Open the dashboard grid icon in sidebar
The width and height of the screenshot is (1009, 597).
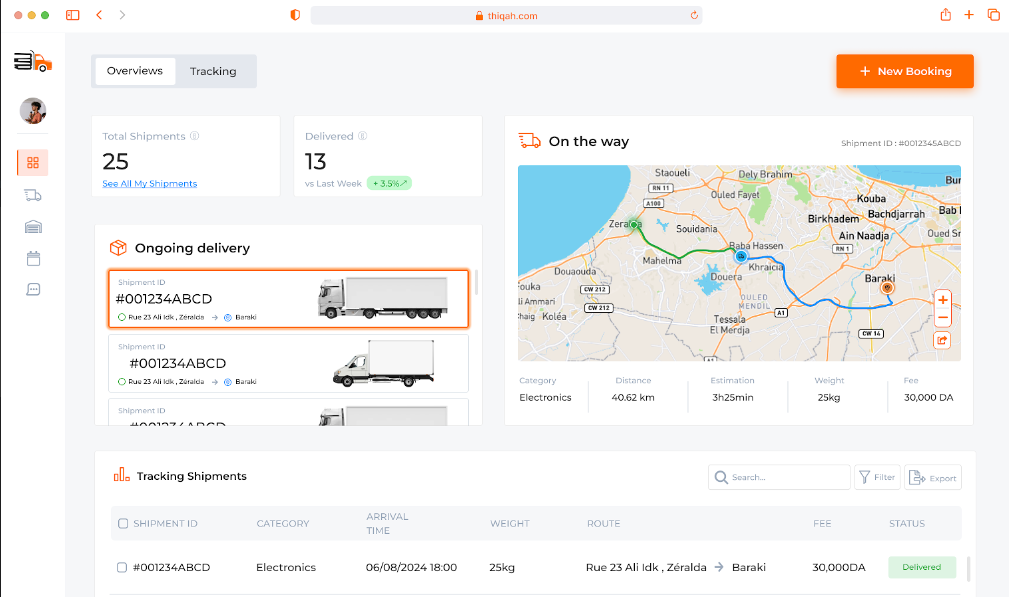[33, 163]
